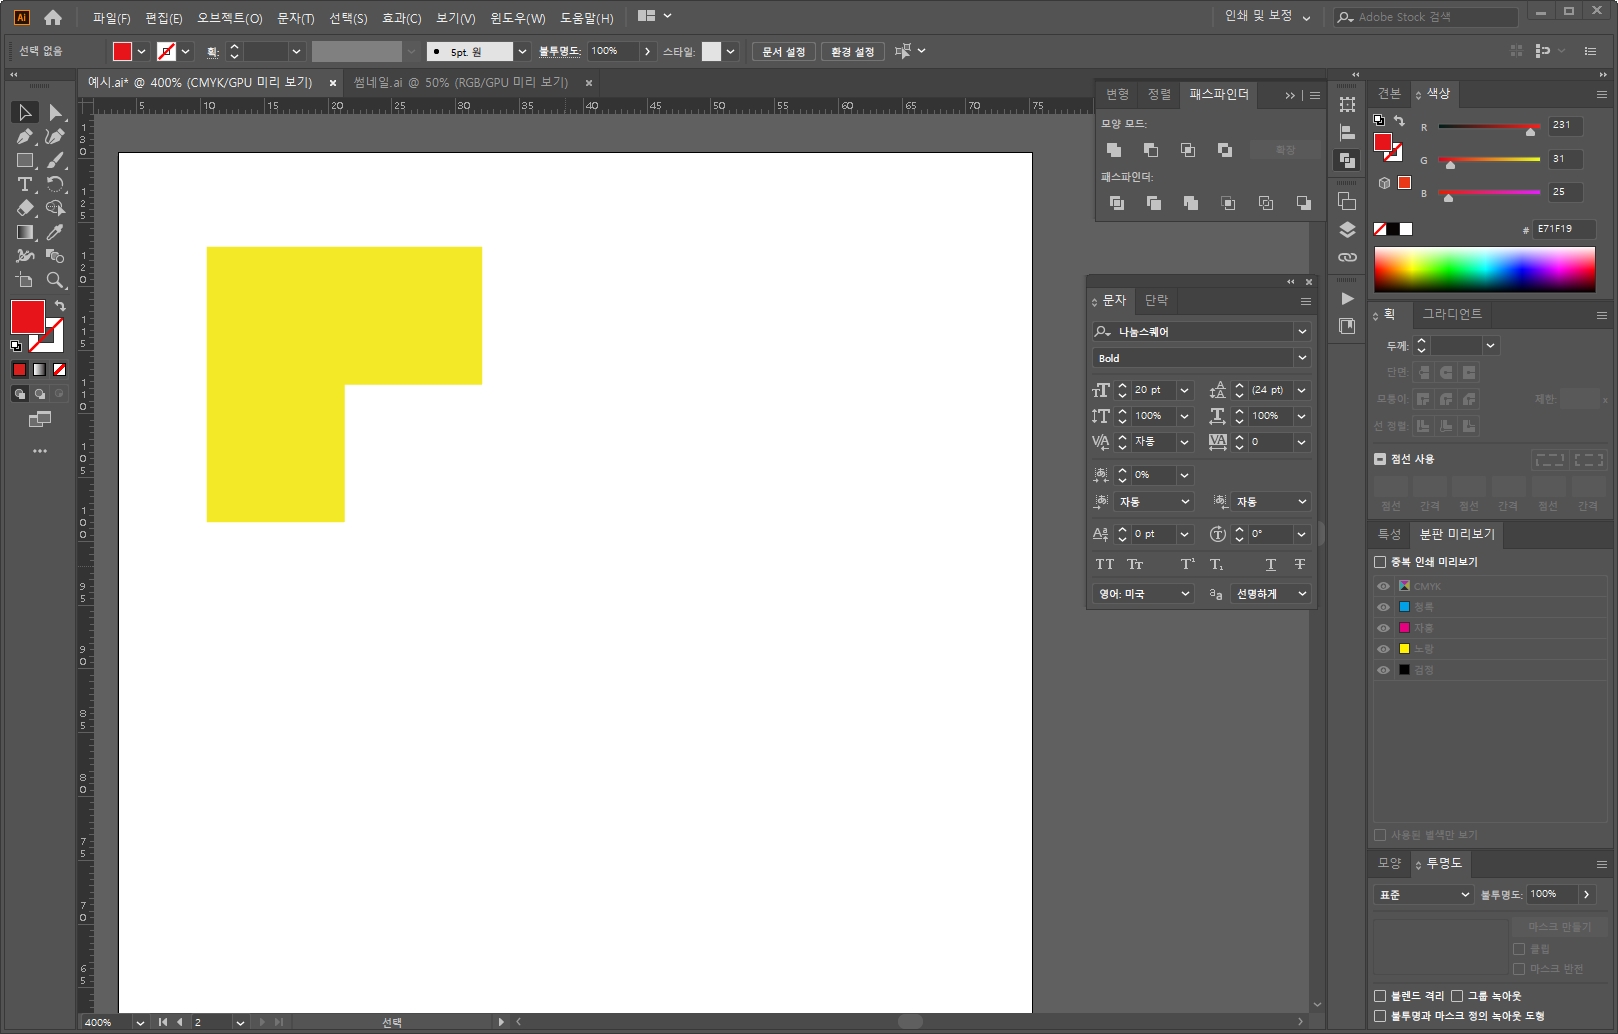The image size is (1618, 1034).
Task: Select the Eyedropper tool
Action: [55, 232]
